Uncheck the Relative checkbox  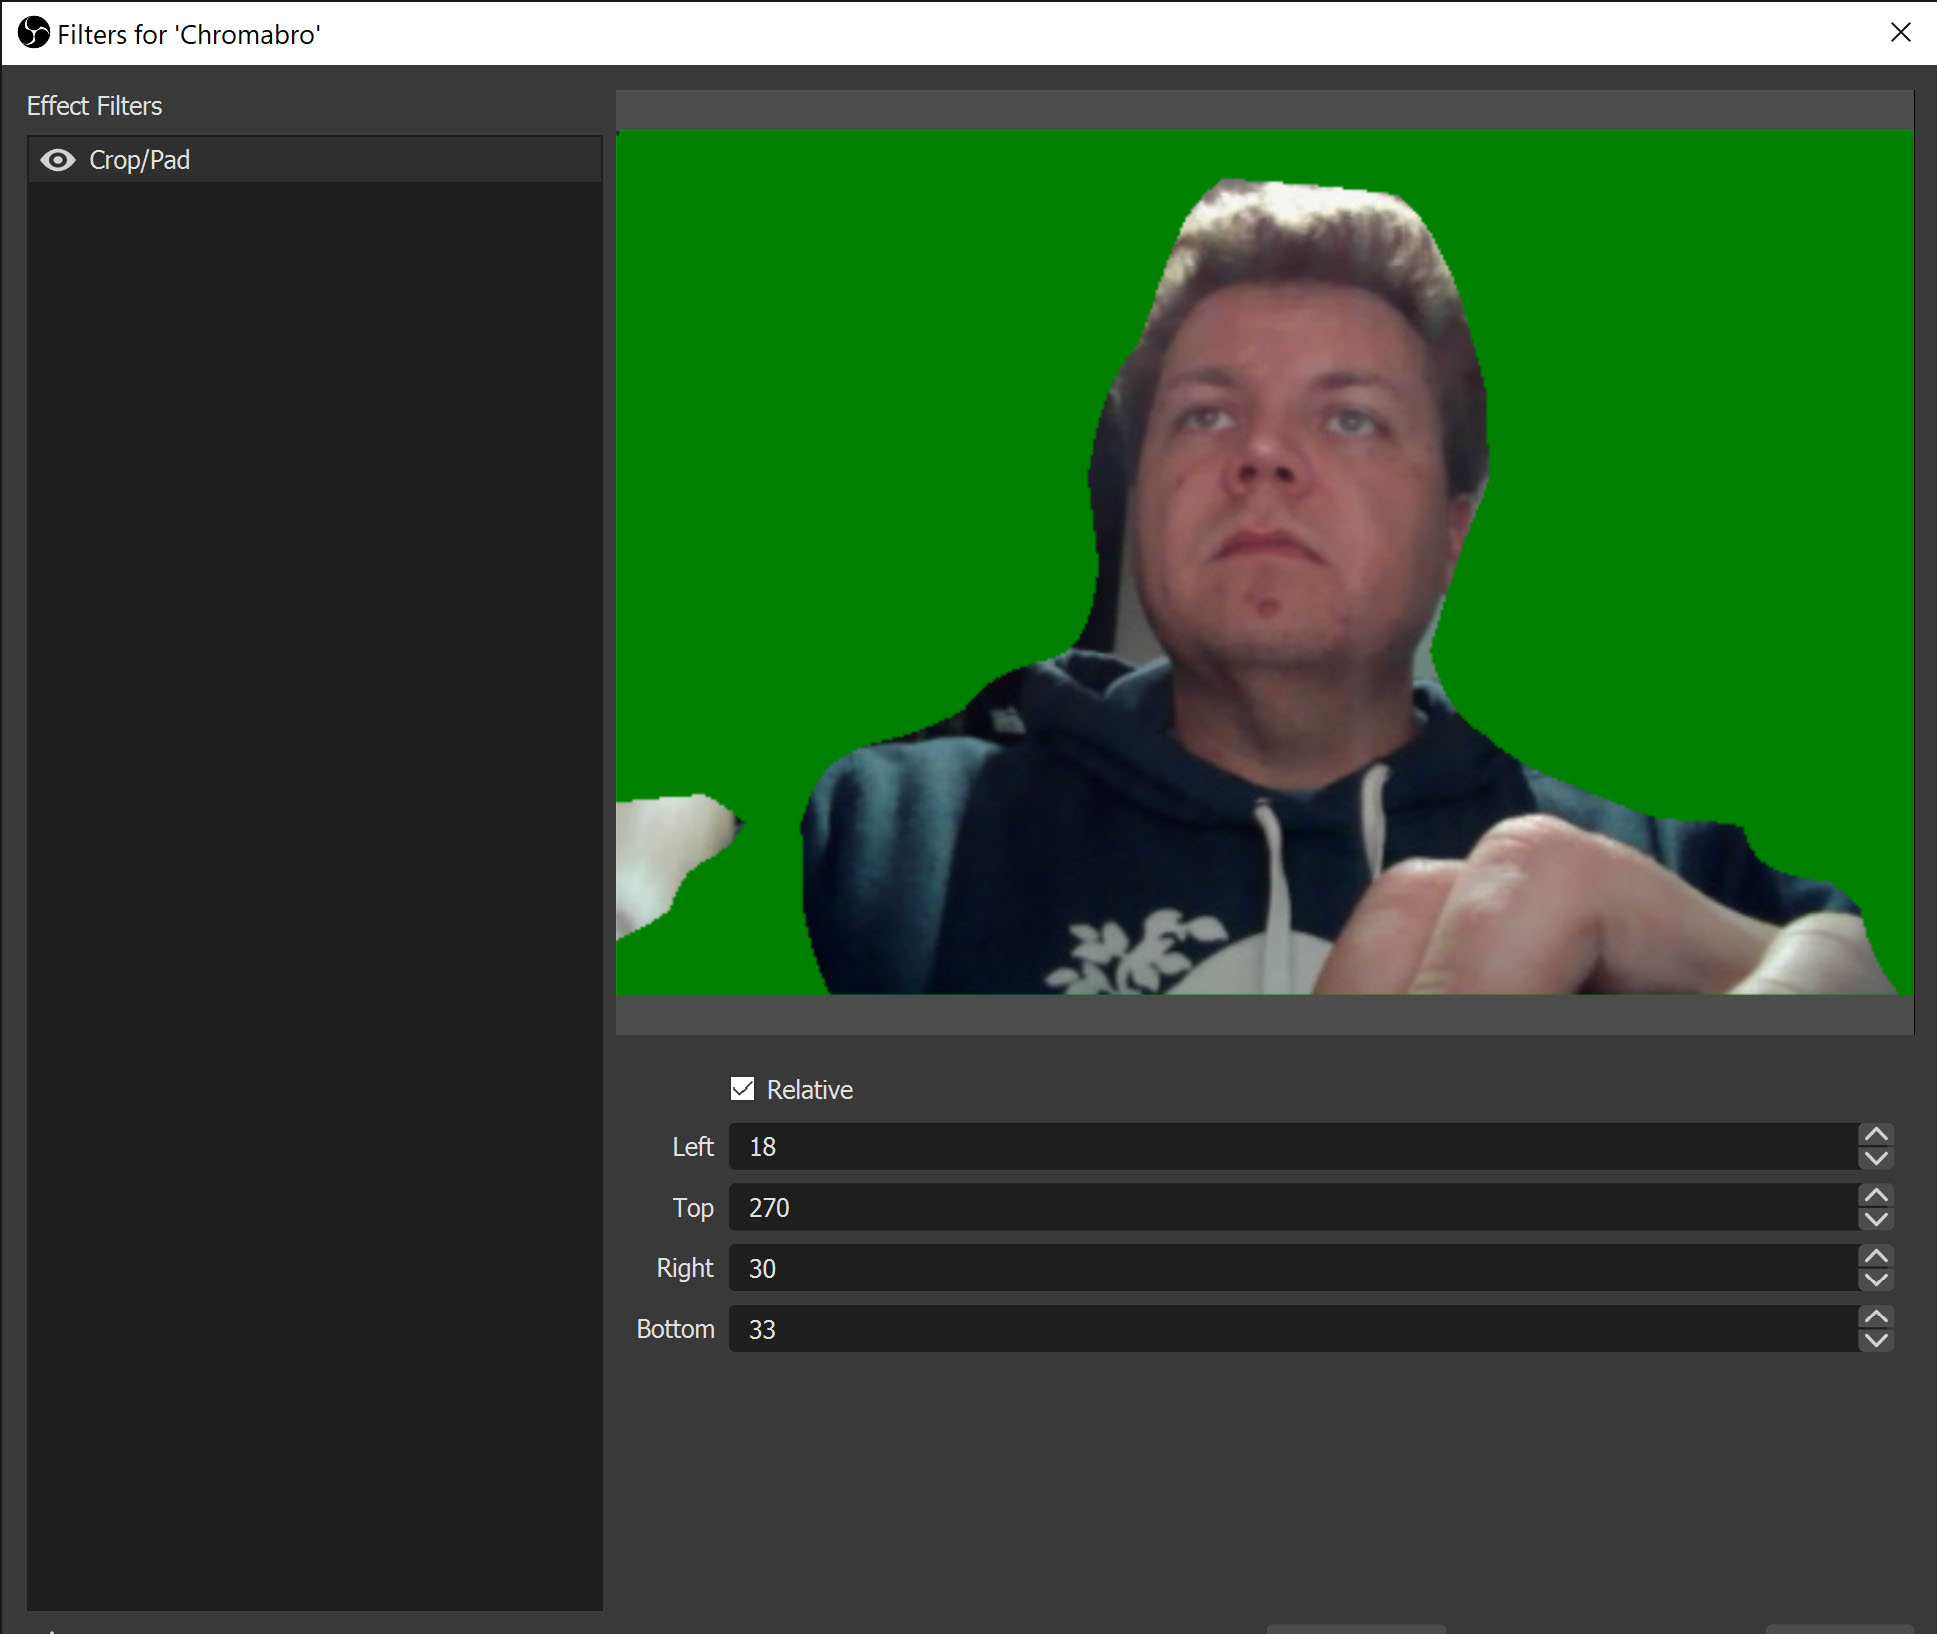(742, 1089)
